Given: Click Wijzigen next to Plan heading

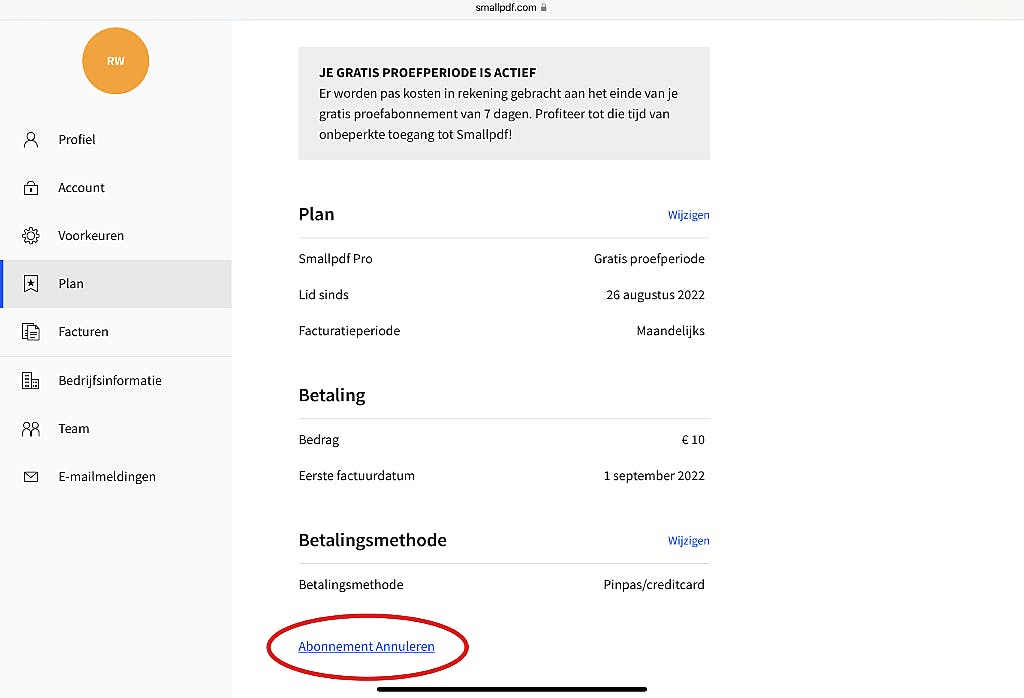Looking at the screenshot, I should tap(688, 215).
